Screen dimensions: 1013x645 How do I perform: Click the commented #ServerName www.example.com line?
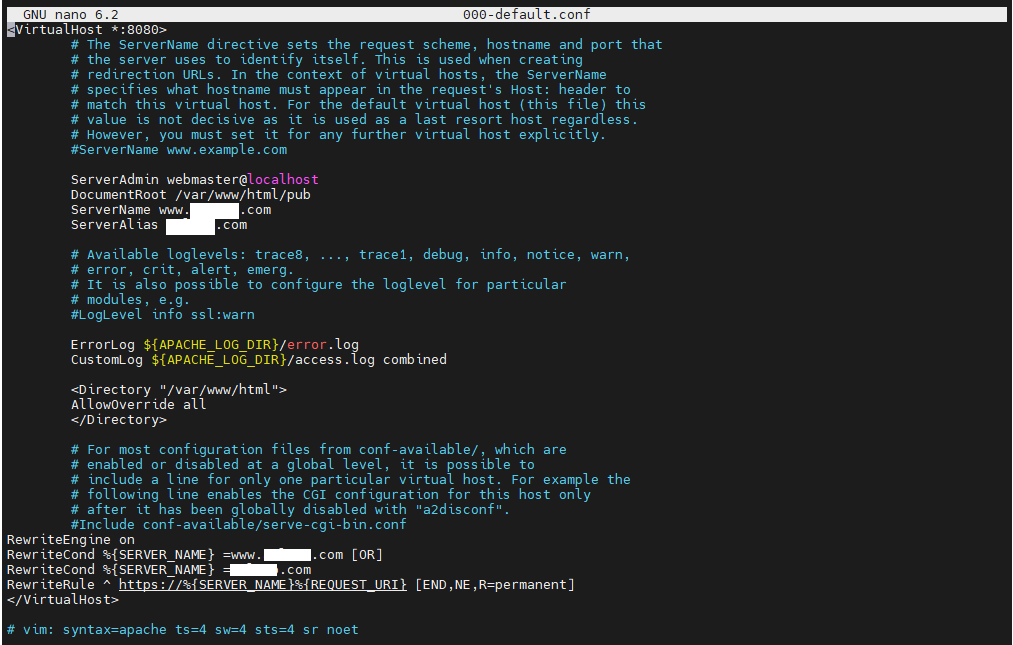tap(179, 149)
